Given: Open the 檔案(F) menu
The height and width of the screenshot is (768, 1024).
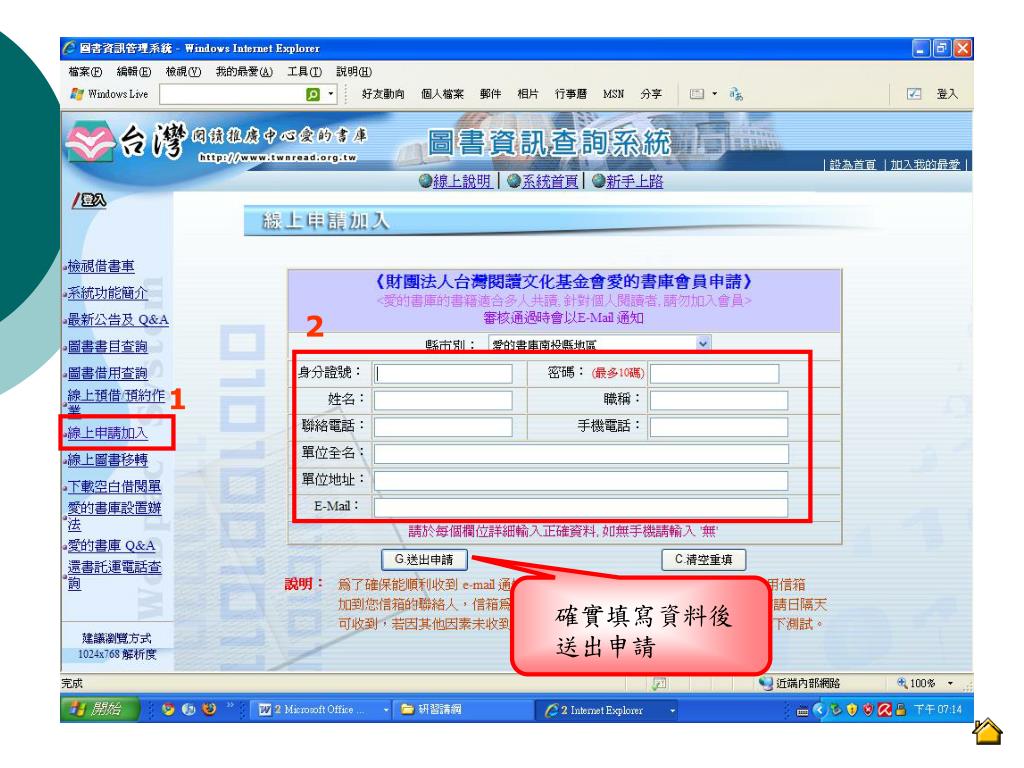Looking at the screenshot, I should (x=85, y=72).
